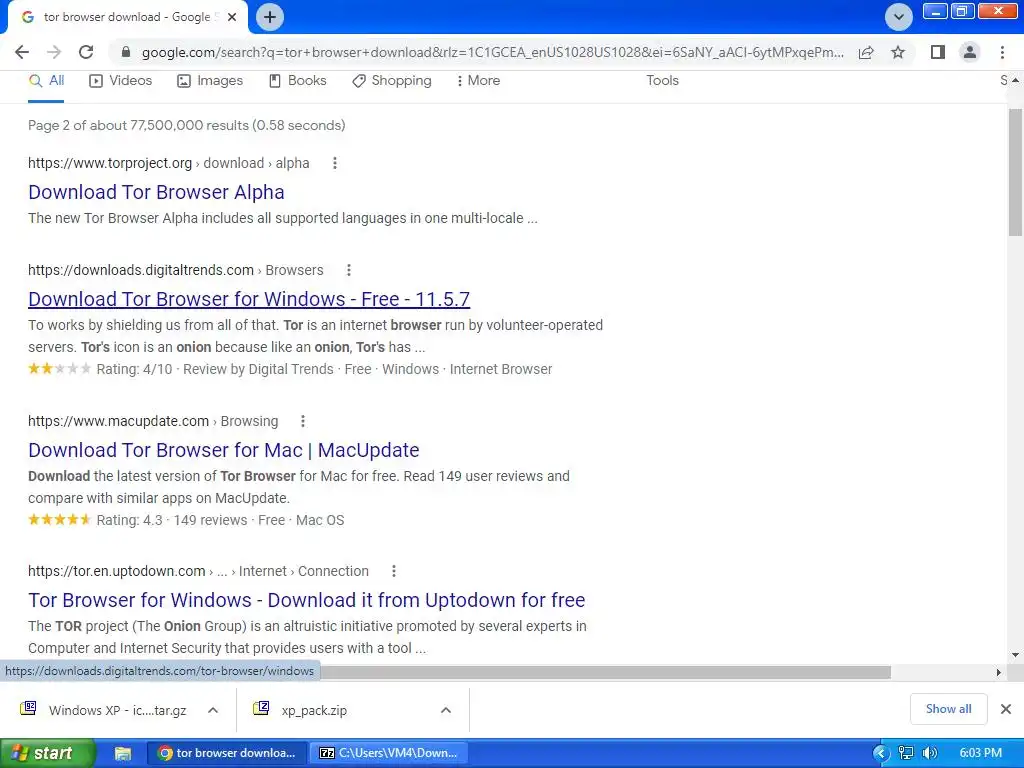Select the All search tab
Screen dimensions: 1024x768
click(x=46, y=81)
